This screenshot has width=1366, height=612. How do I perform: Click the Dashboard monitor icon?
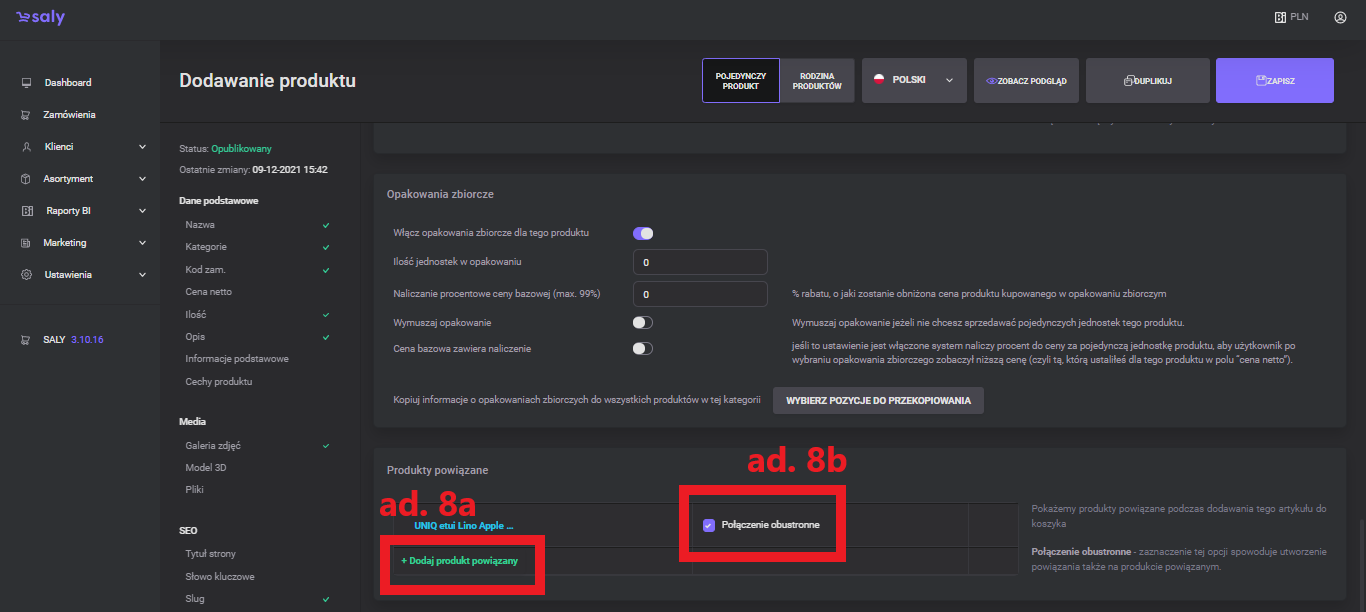pyautogui.click(x=26, y=83)
